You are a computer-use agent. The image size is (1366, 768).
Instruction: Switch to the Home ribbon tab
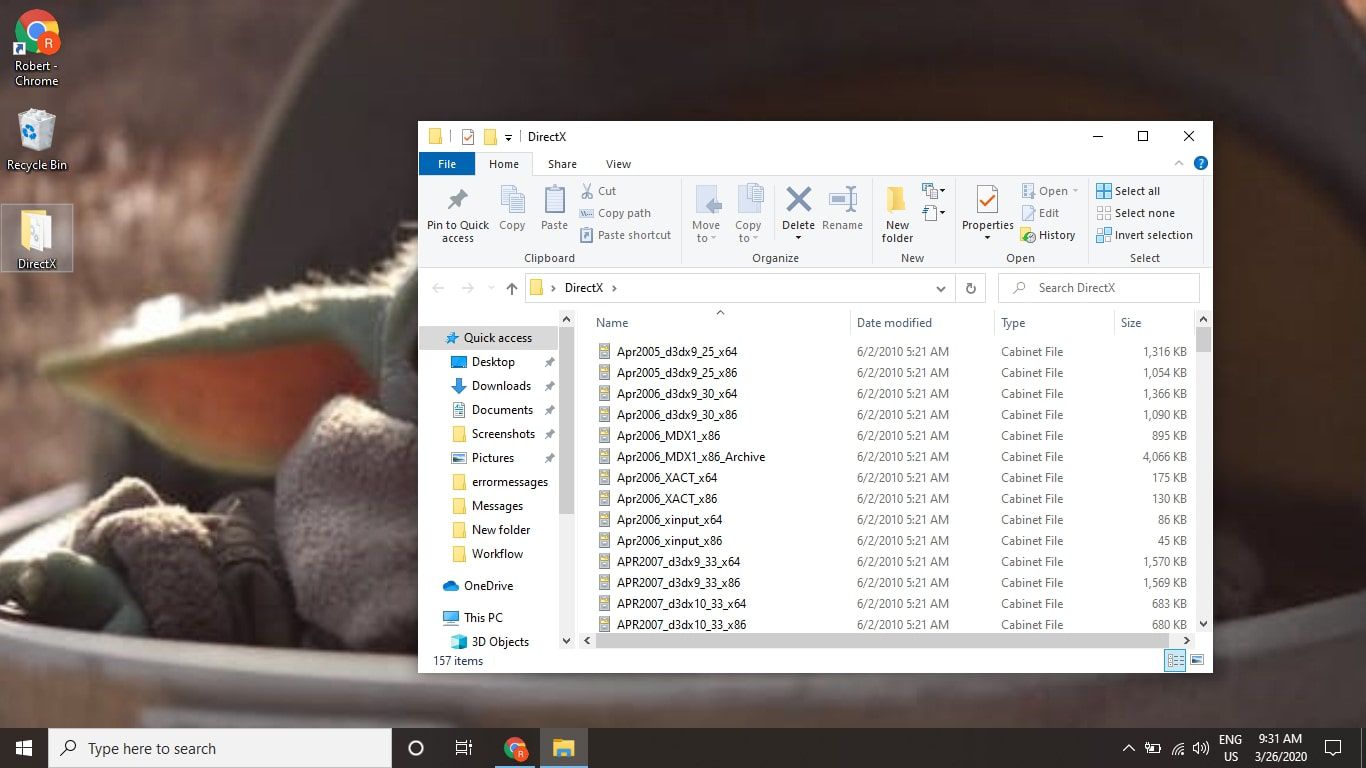(503, 164)
